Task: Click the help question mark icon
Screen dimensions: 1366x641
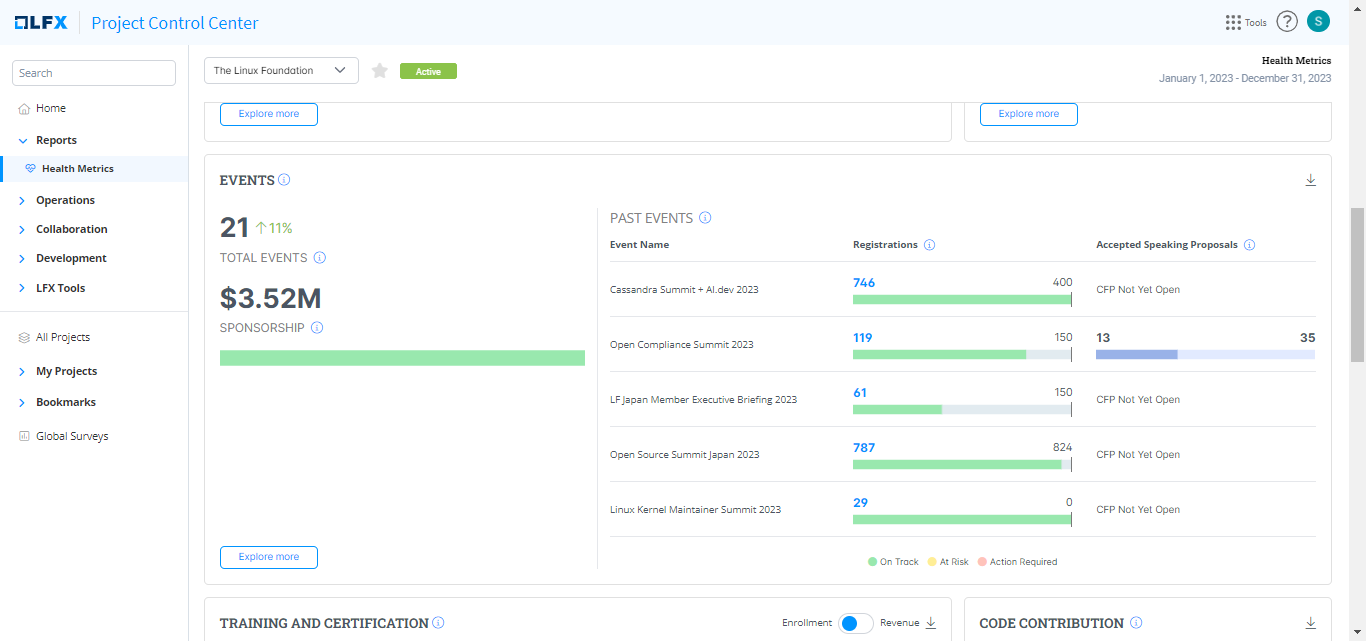Action: click(x=1287, y=22)
